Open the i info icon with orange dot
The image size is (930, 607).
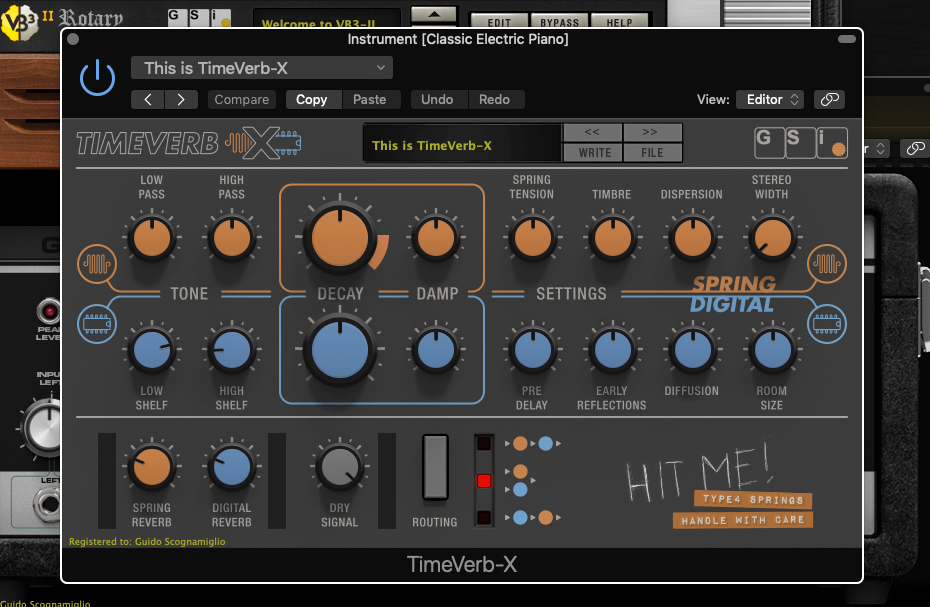click(831, 143)
